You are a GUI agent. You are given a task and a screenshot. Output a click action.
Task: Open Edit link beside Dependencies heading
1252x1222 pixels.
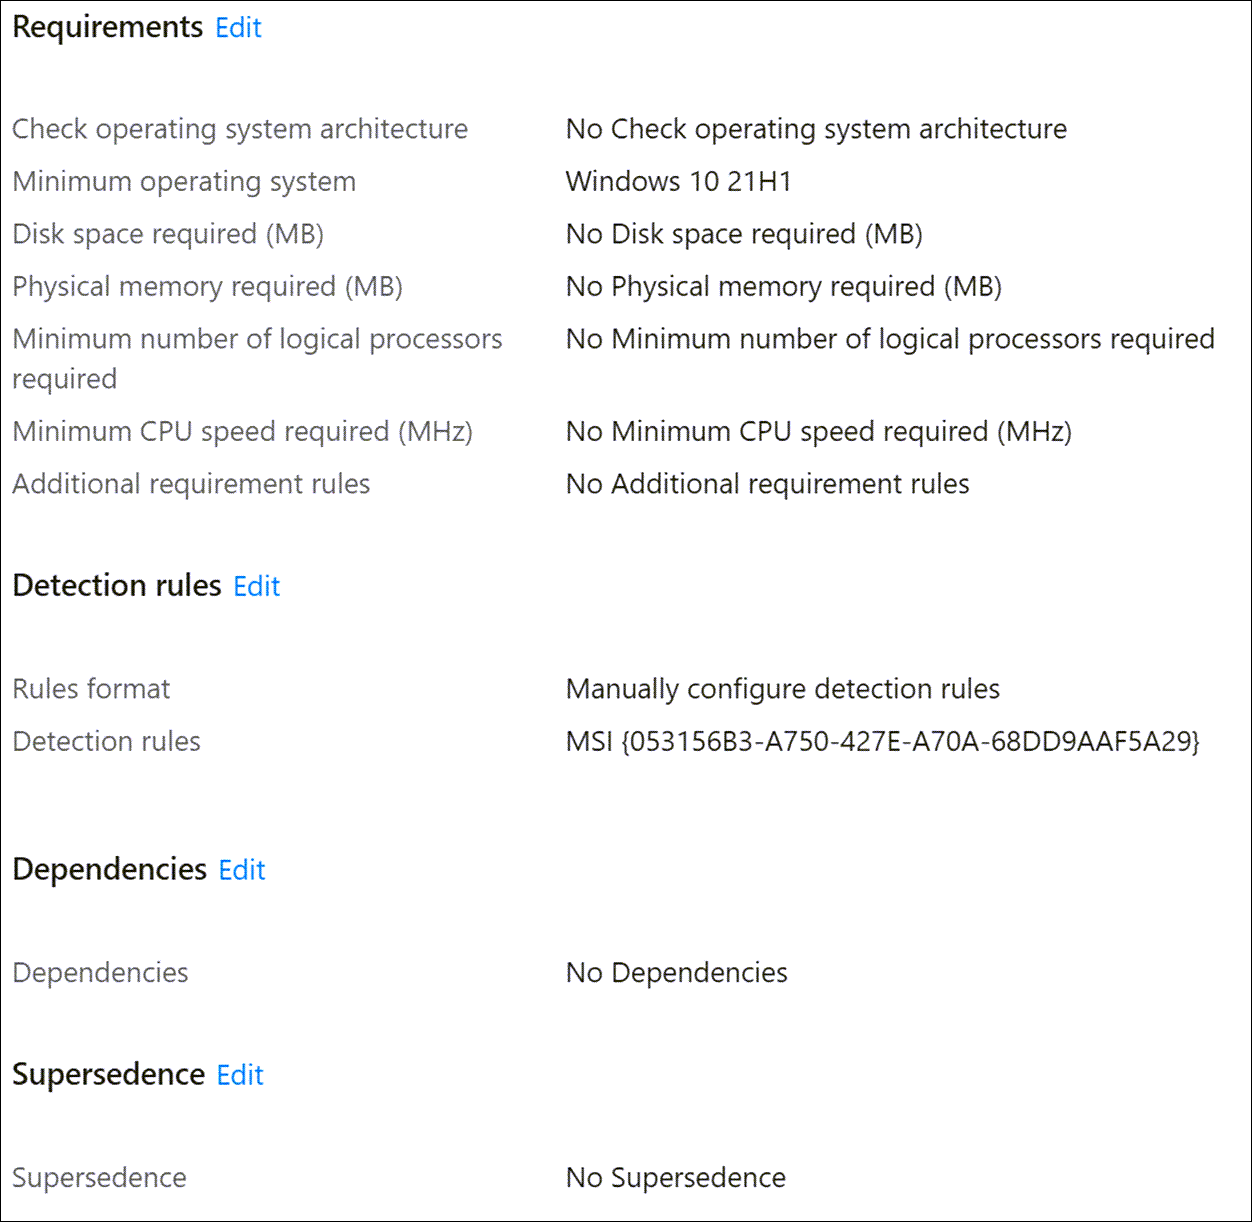point(242,870)
